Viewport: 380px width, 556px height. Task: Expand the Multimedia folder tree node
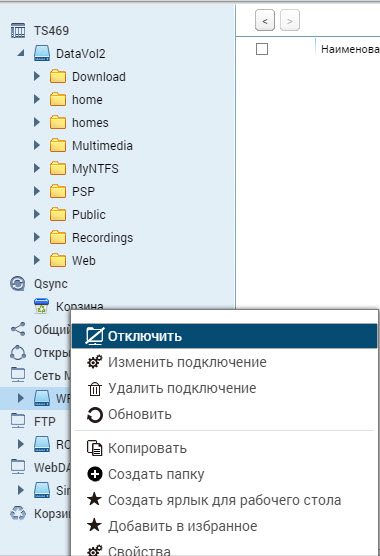(x=37, y=145)
